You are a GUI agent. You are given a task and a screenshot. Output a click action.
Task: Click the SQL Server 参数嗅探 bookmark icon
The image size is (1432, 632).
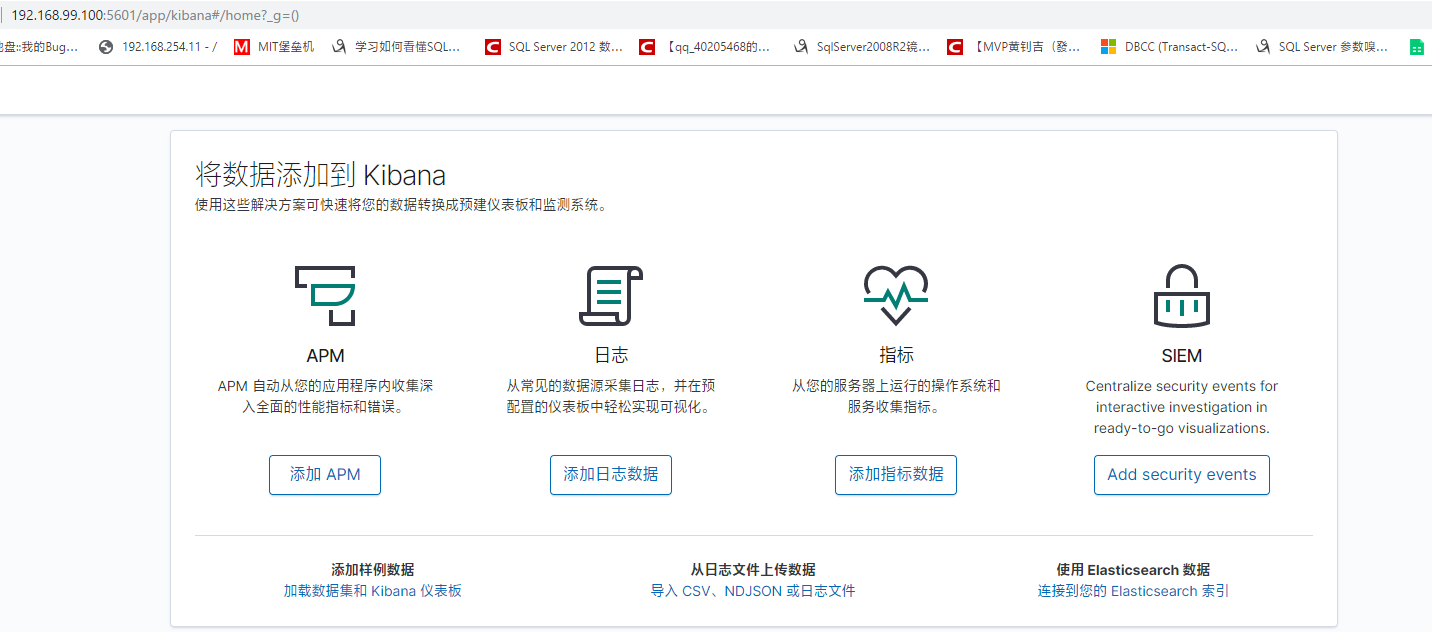(1262, 46)
